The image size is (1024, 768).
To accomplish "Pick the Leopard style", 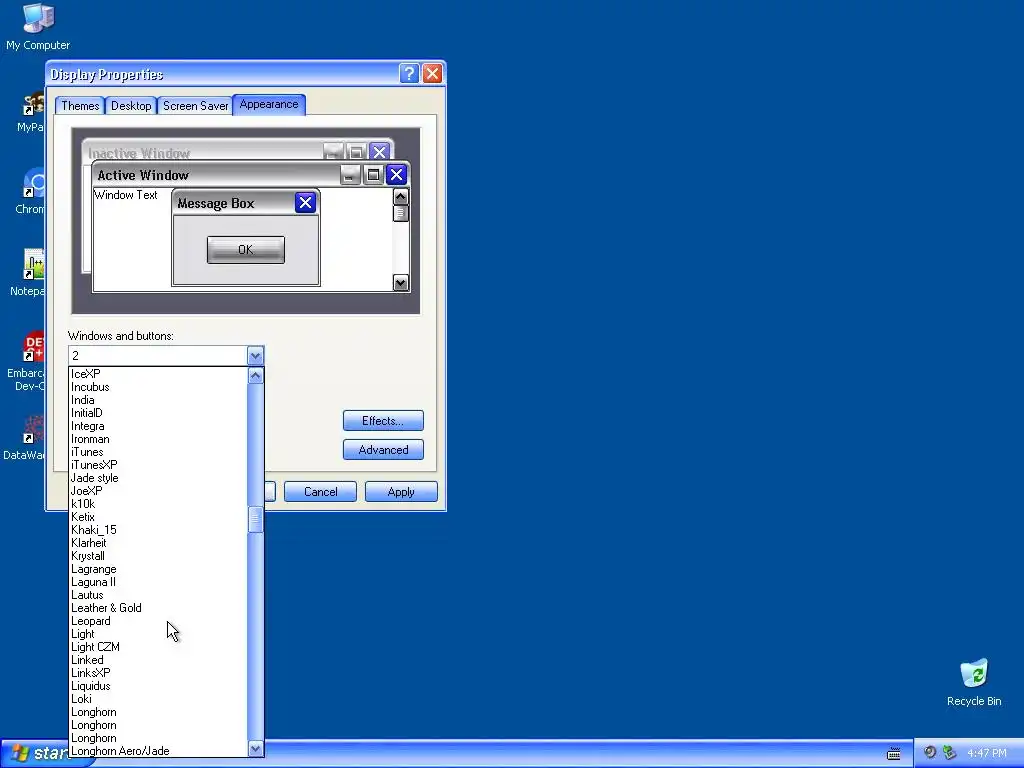I will 158,621.
